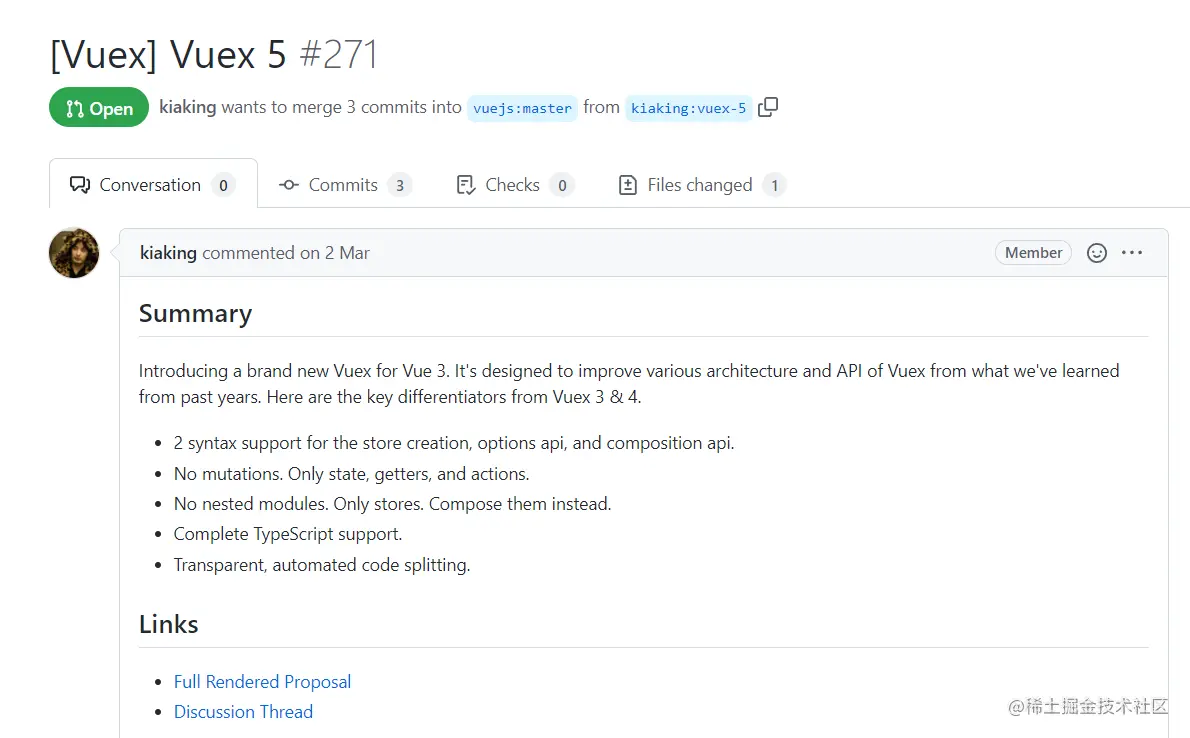Switch to the Commits tab
1190x738 pixels.
(345, 184)
